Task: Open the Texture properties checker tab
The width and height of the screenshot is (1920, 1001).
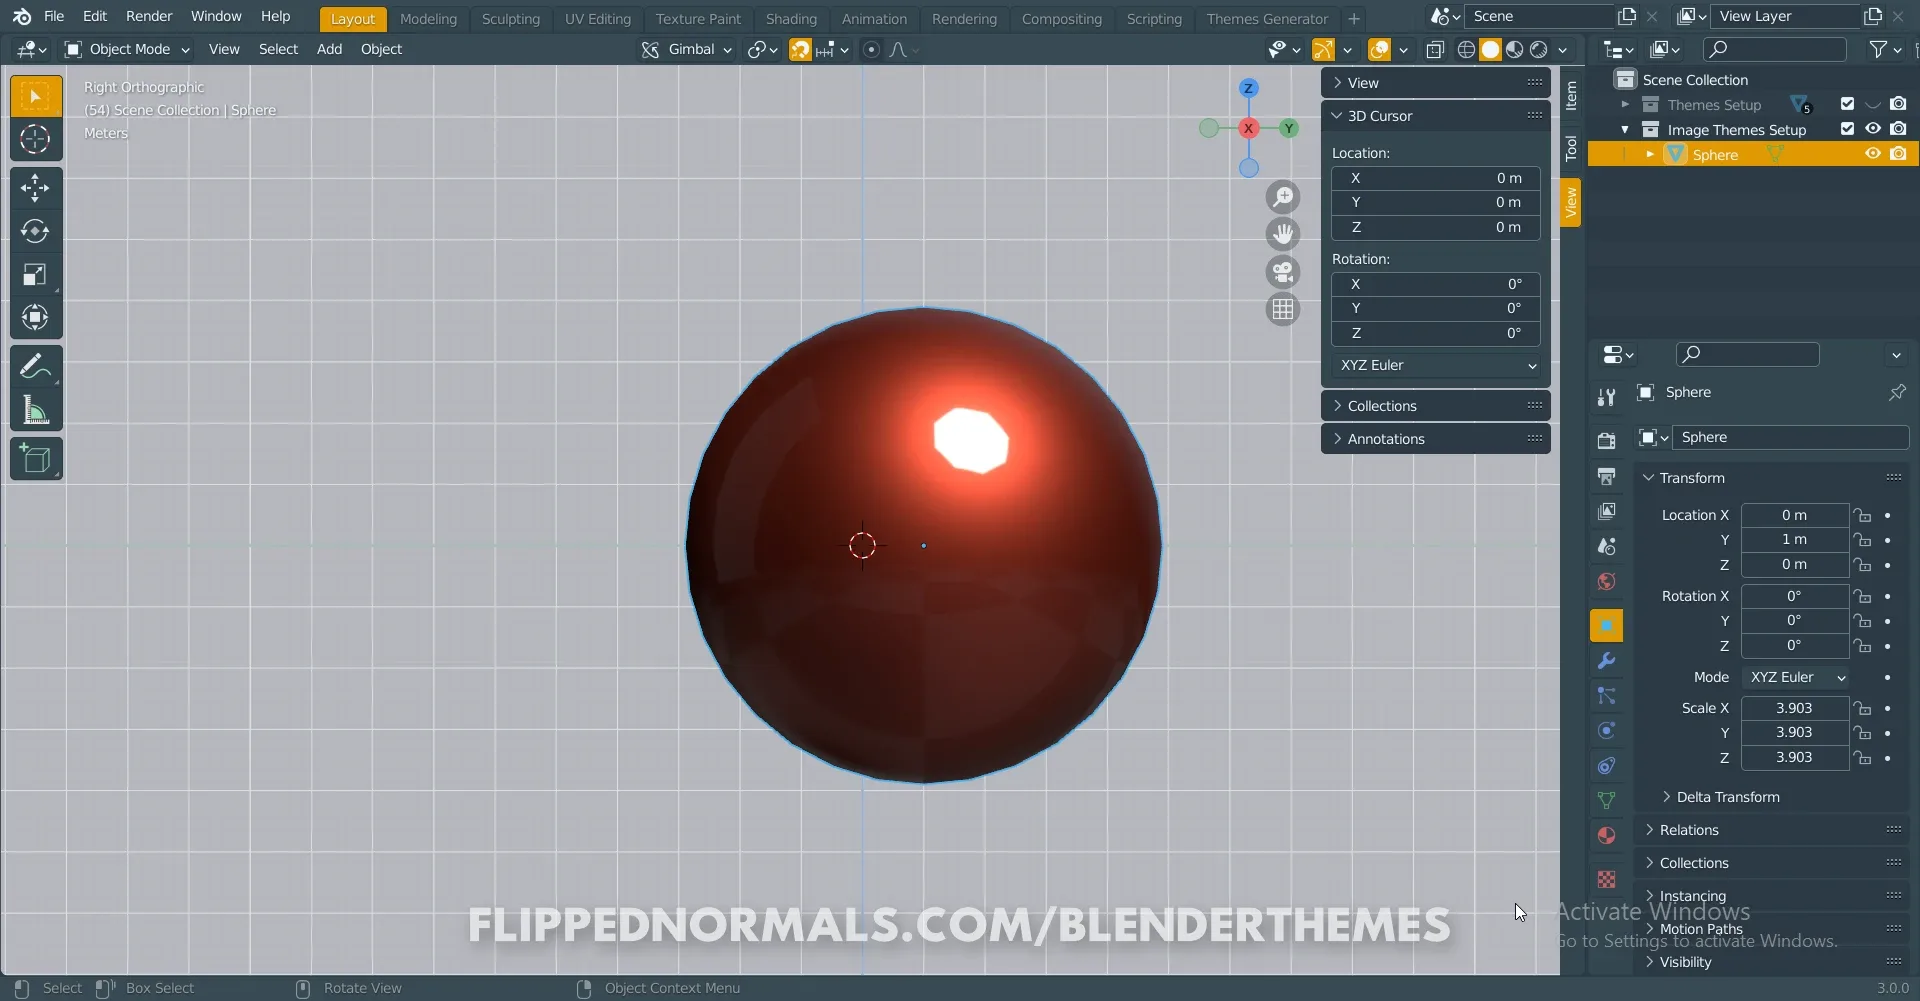Action: (x=1606, y=879)
